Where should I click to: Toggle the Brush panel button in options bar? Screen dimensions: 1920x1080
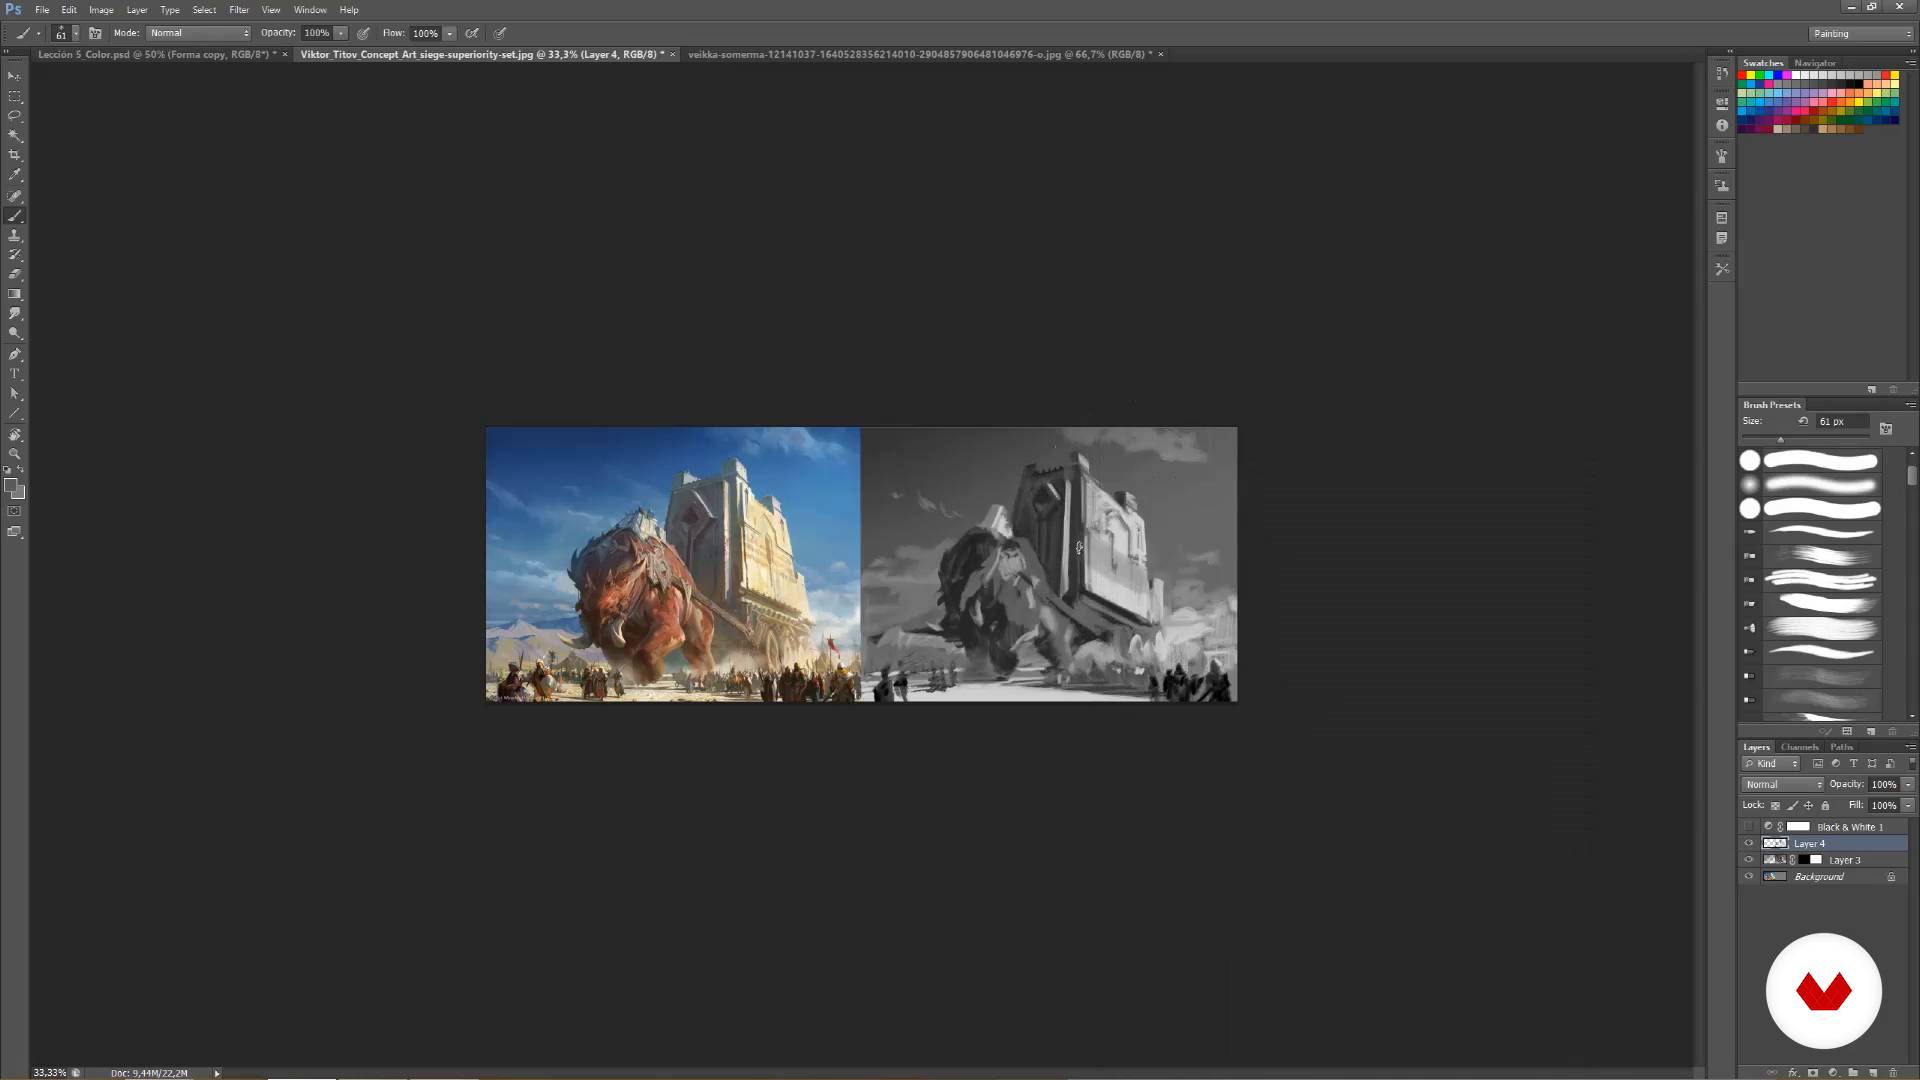(95, 33)
